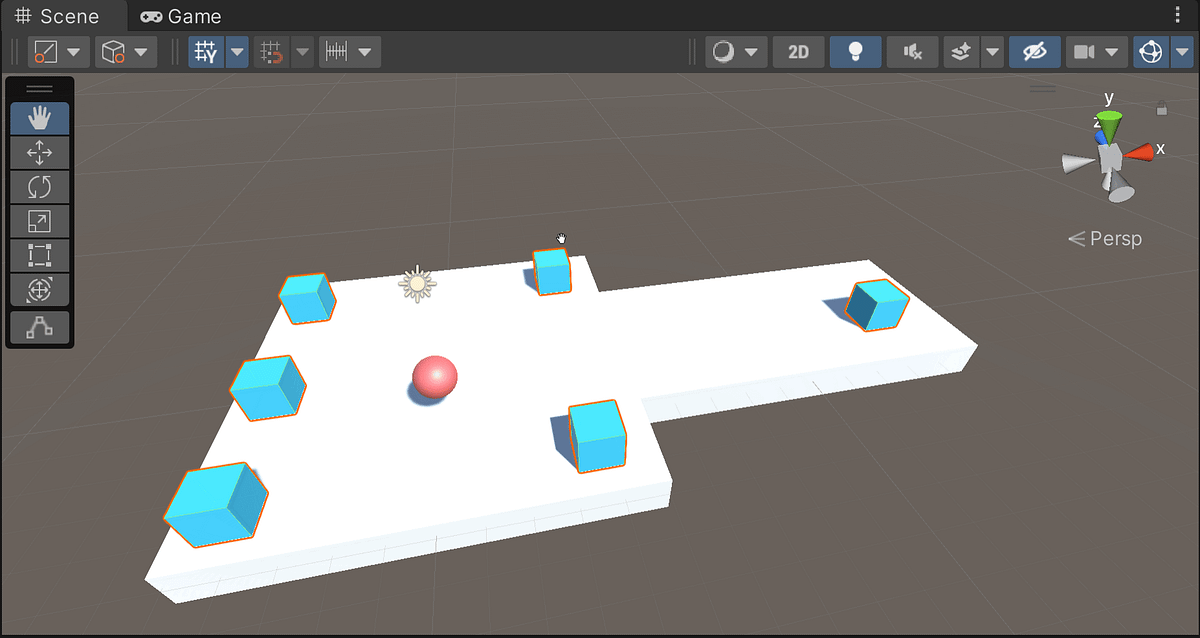Viewport: 1200px width, 638px height.
Task: Select the combined Transform tool
Action: pos(39,289)
